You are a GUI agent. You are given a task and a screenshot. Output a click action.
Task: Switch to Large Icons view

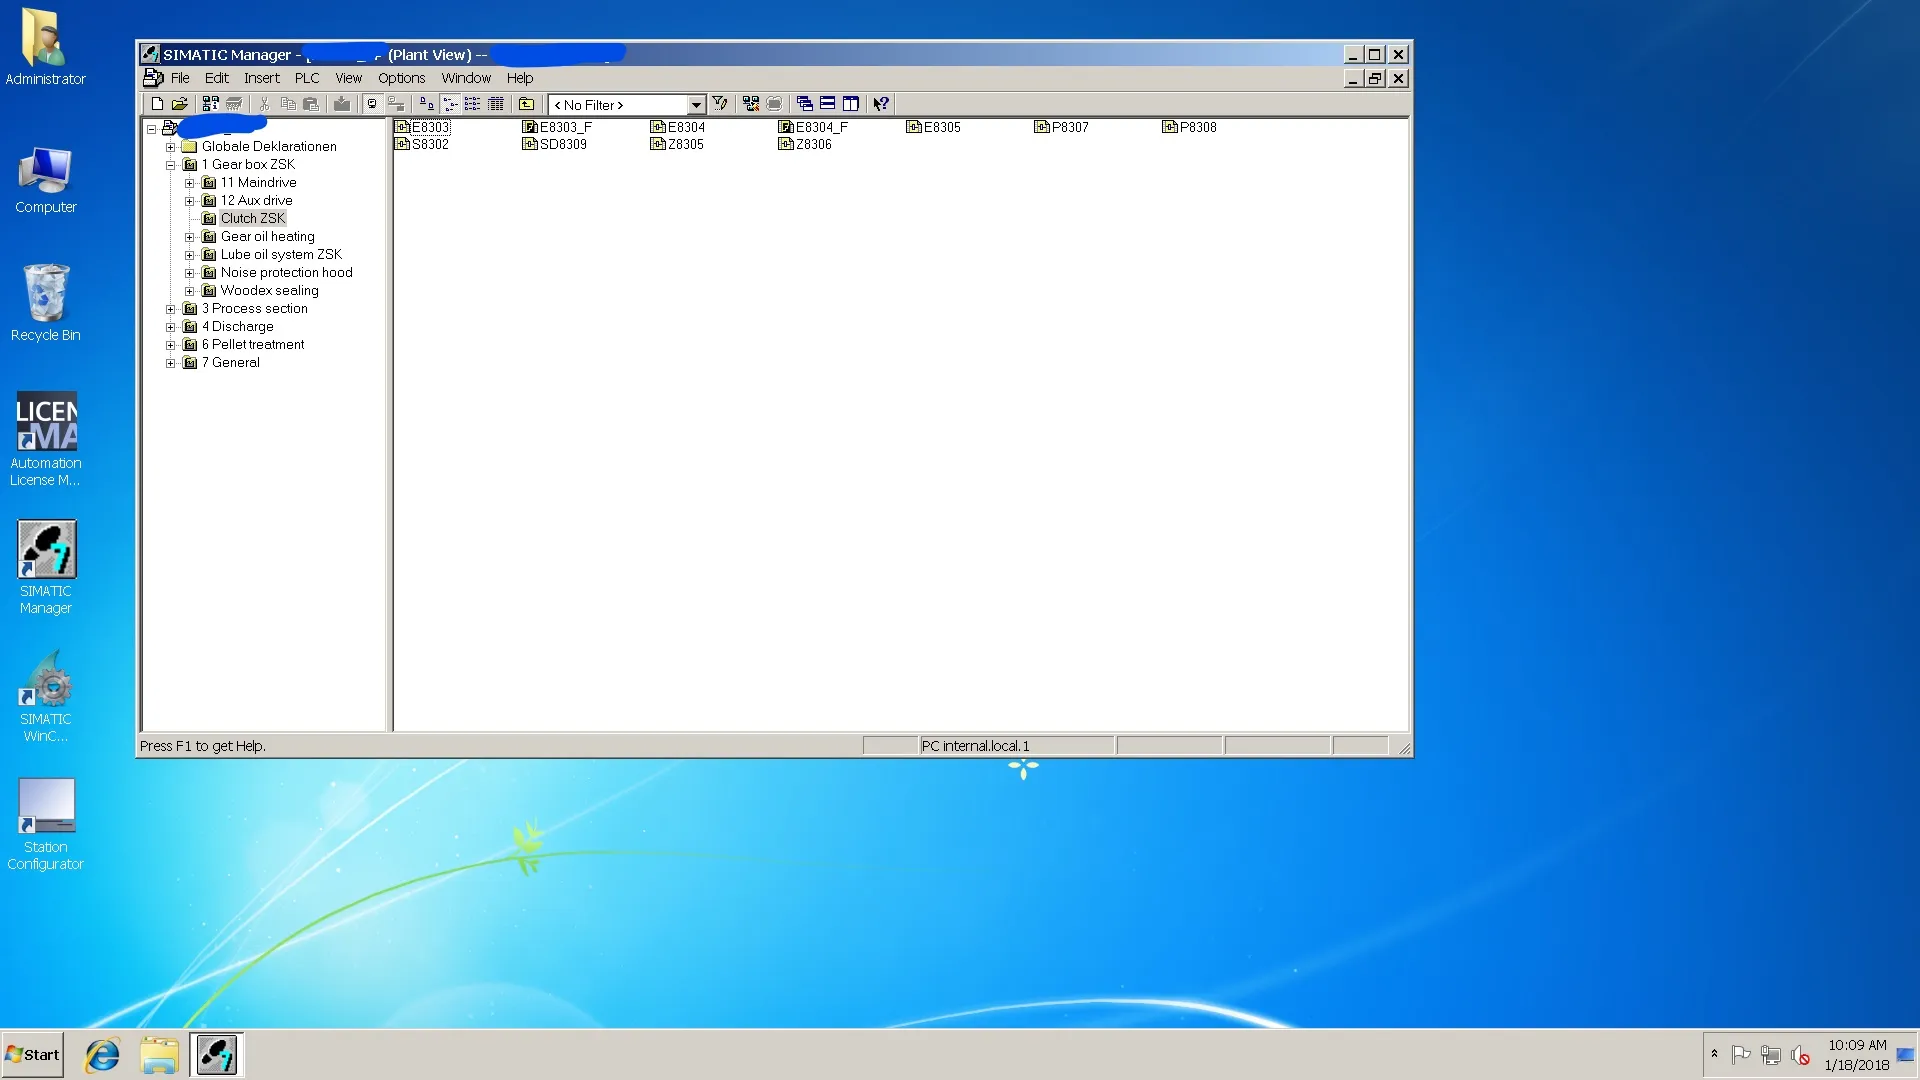(x=427, y=104)
